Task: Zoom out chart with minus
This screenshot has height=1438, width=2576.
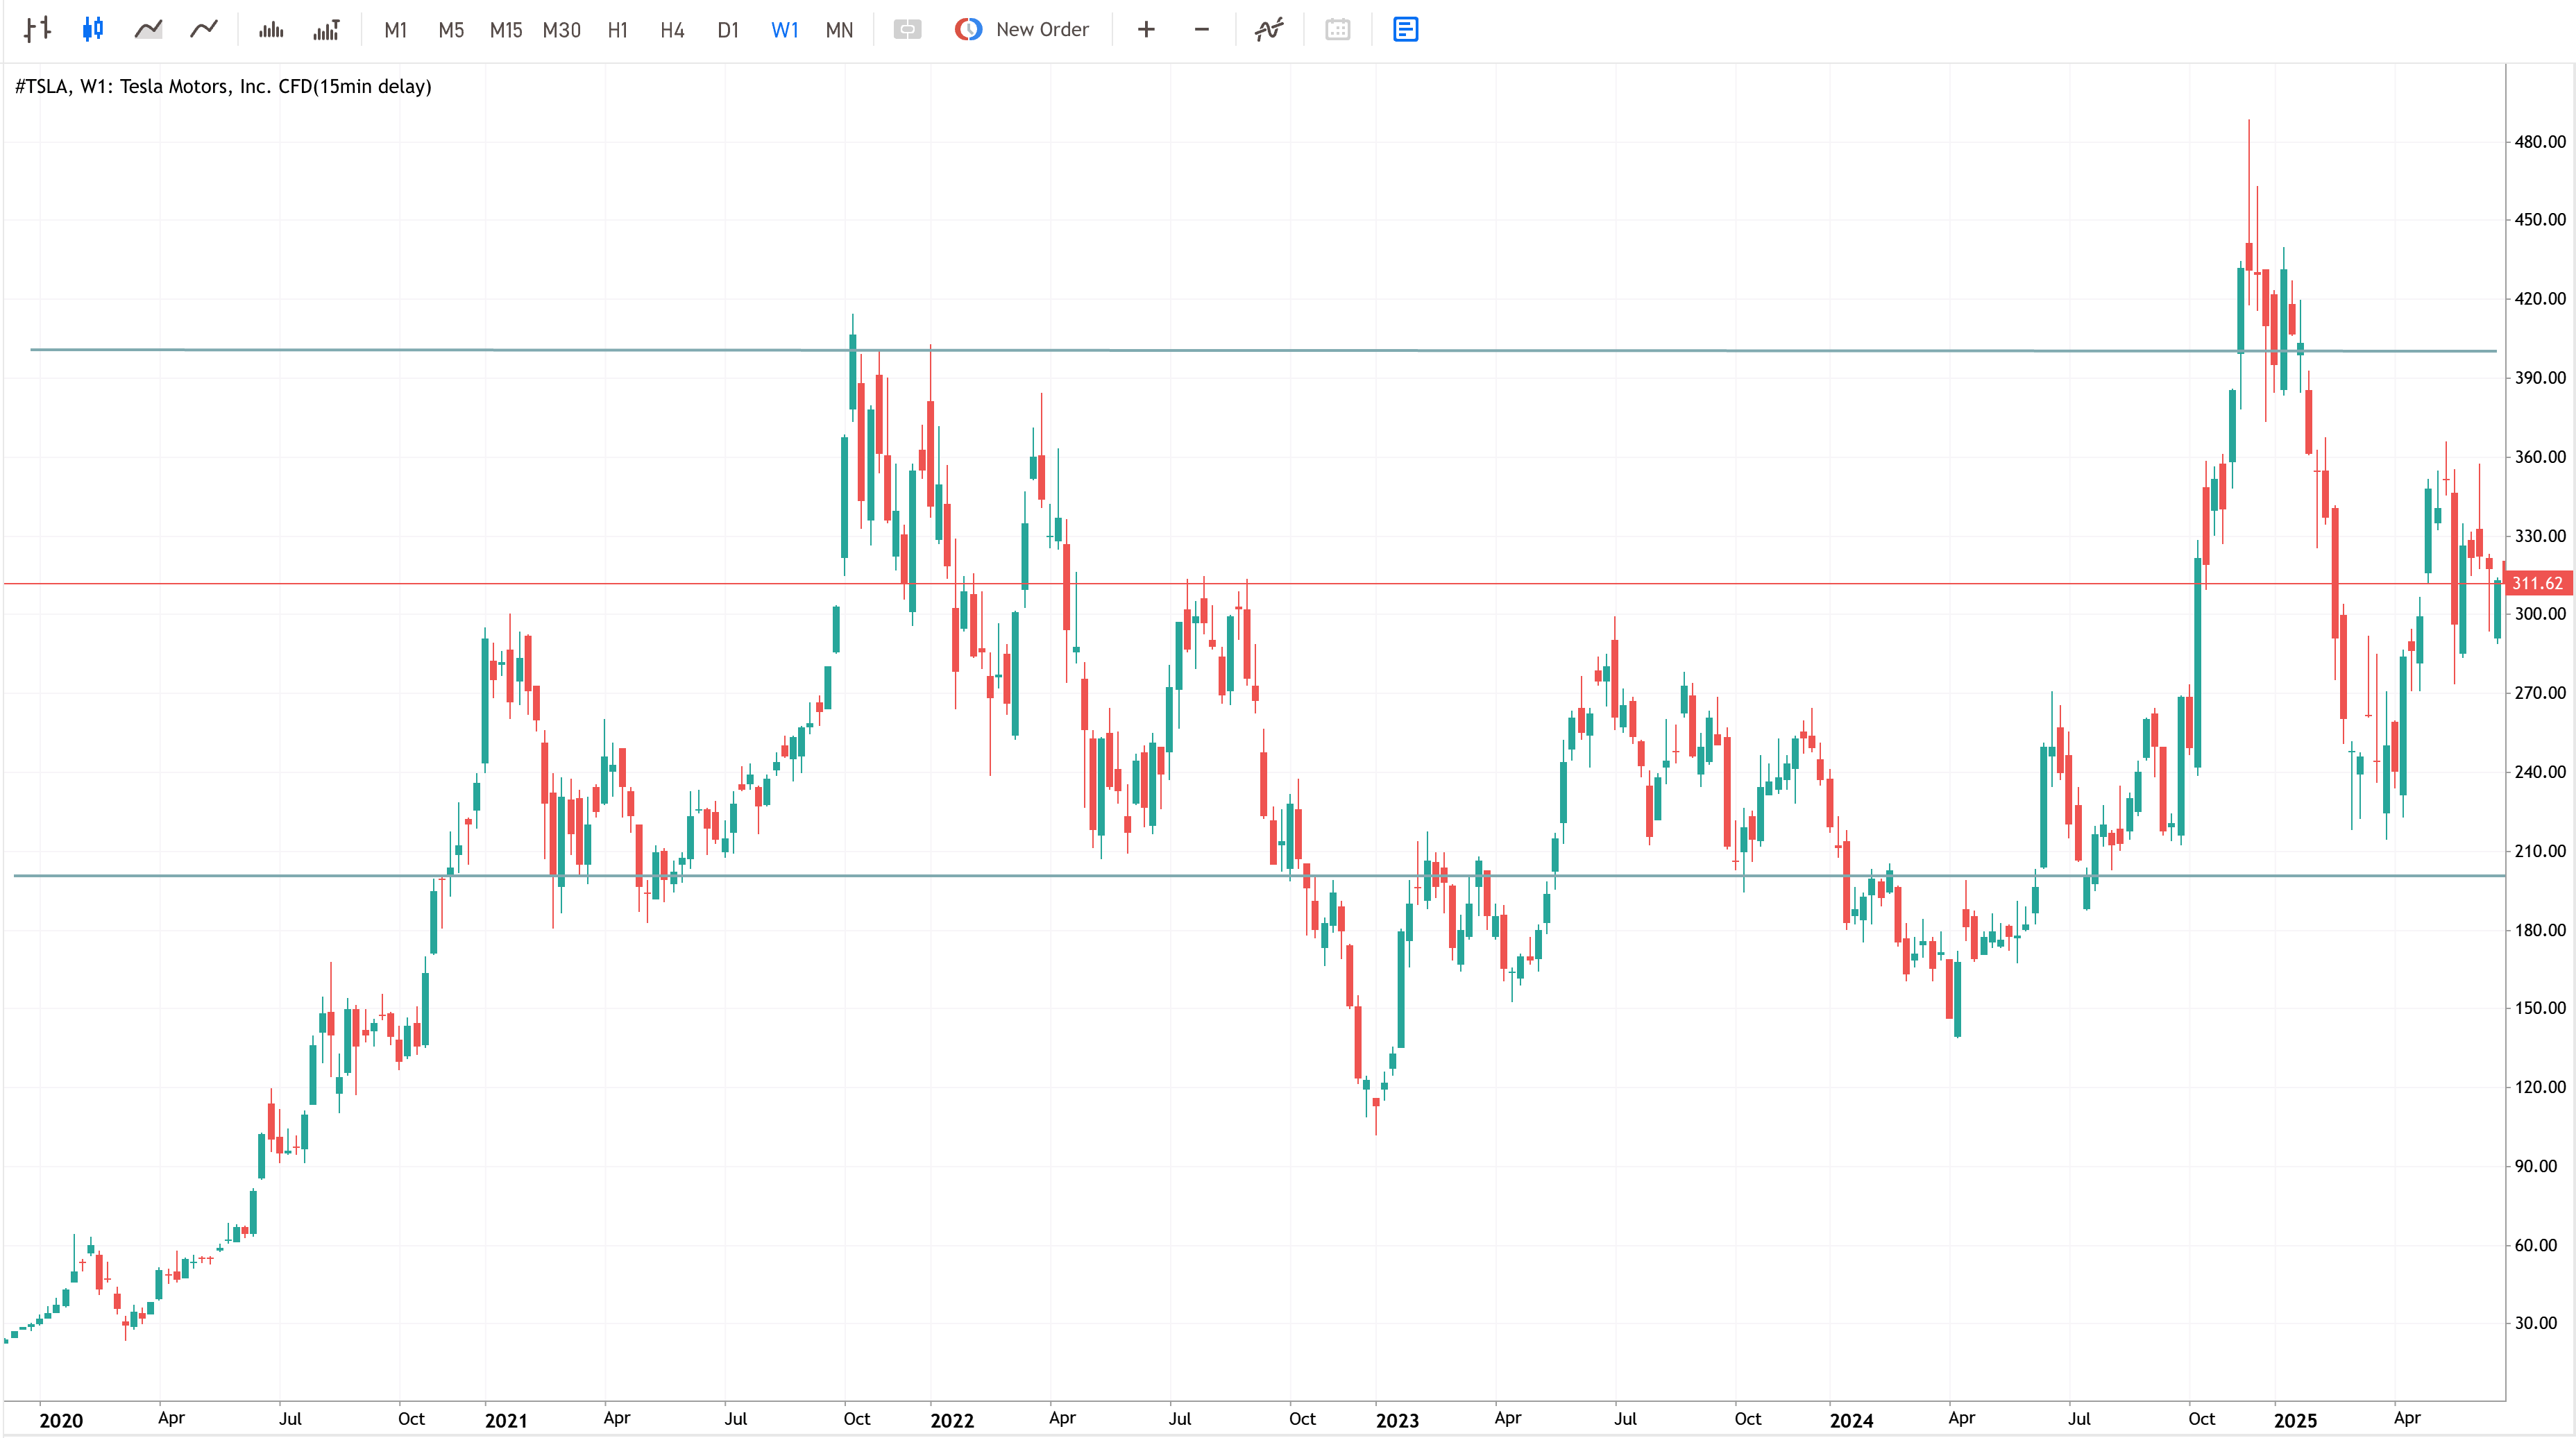Action: 1202,29
